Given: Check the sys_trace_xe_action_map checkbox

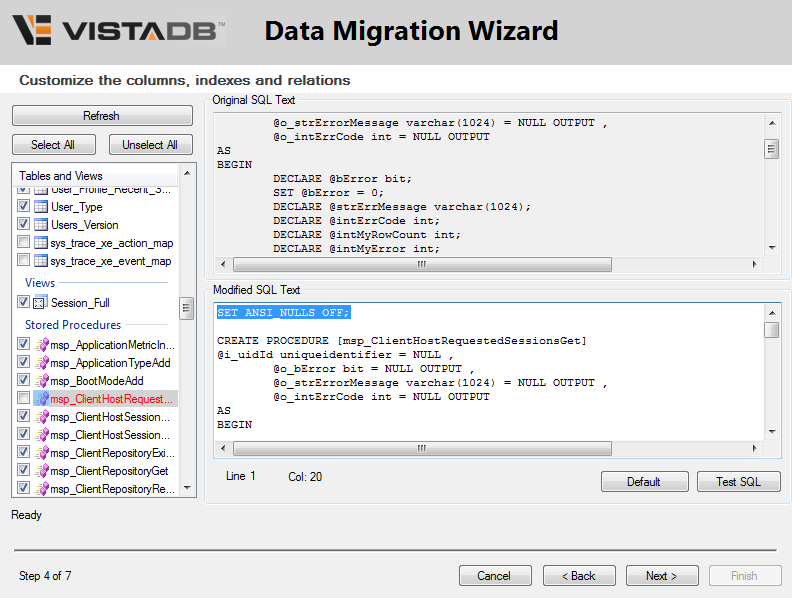Looking at the screenshot, I should [23, 242].
